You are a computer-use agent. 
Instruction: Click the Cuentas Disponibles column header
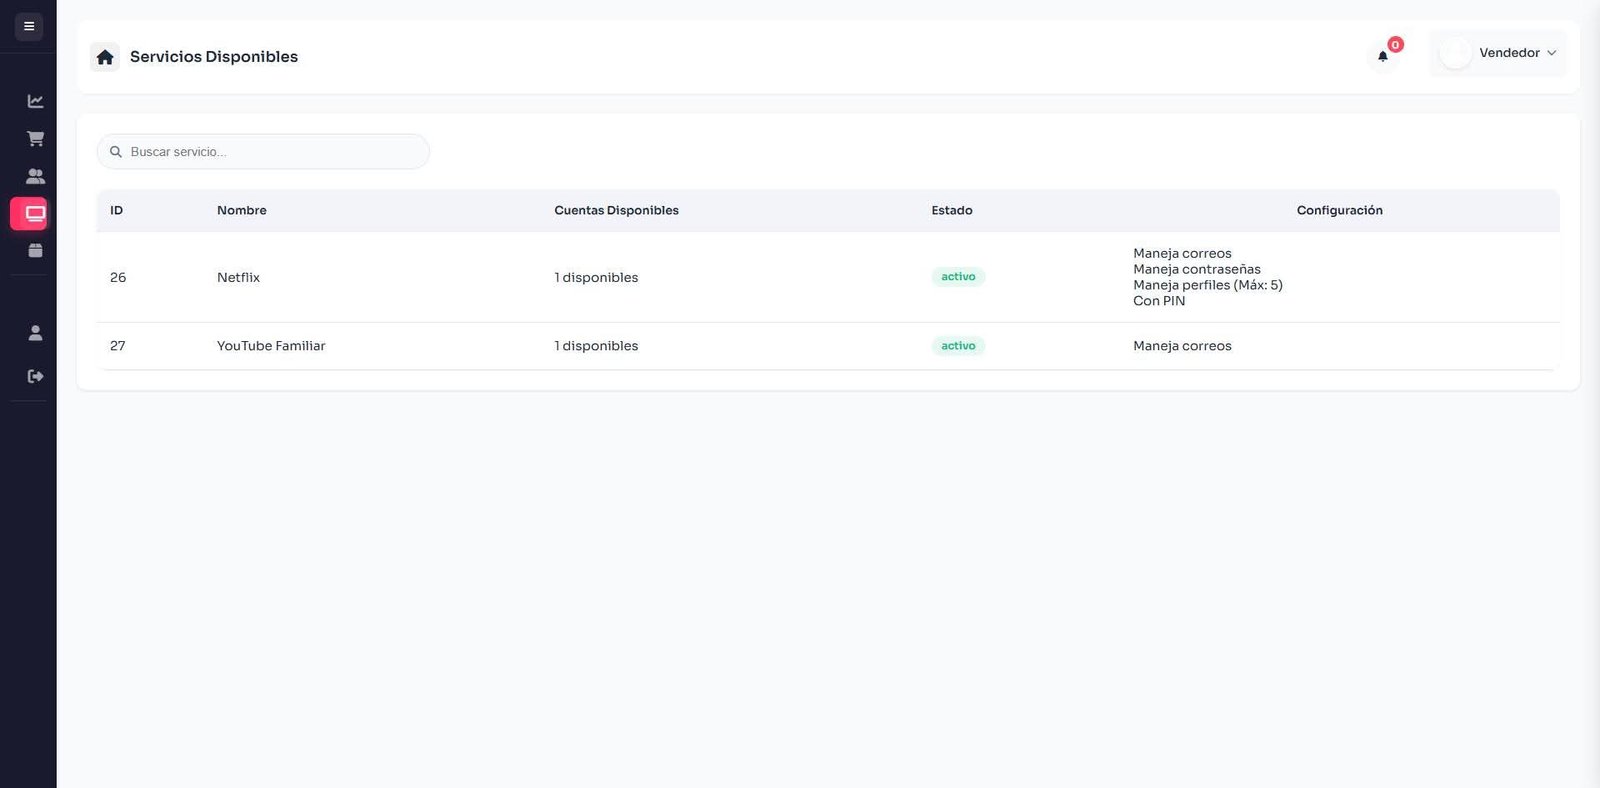[616, 210]
